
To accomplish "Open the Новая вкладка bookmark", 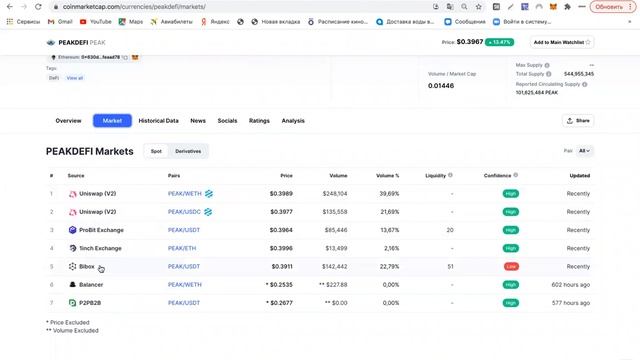I will (275, 22).
